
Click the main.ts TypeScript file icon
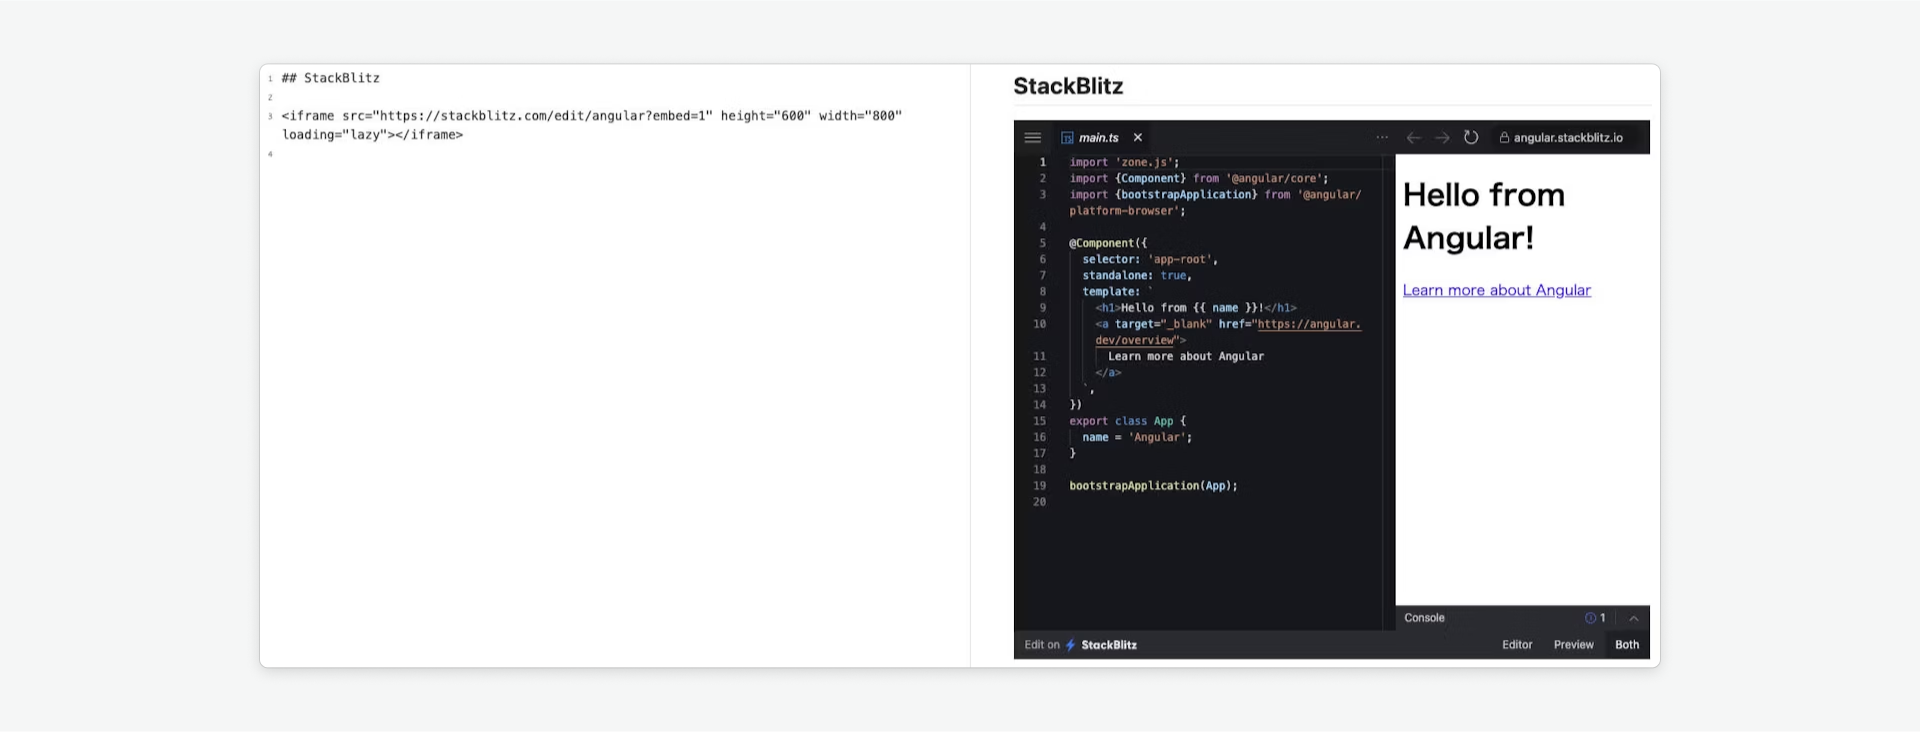pos(1067,138)
